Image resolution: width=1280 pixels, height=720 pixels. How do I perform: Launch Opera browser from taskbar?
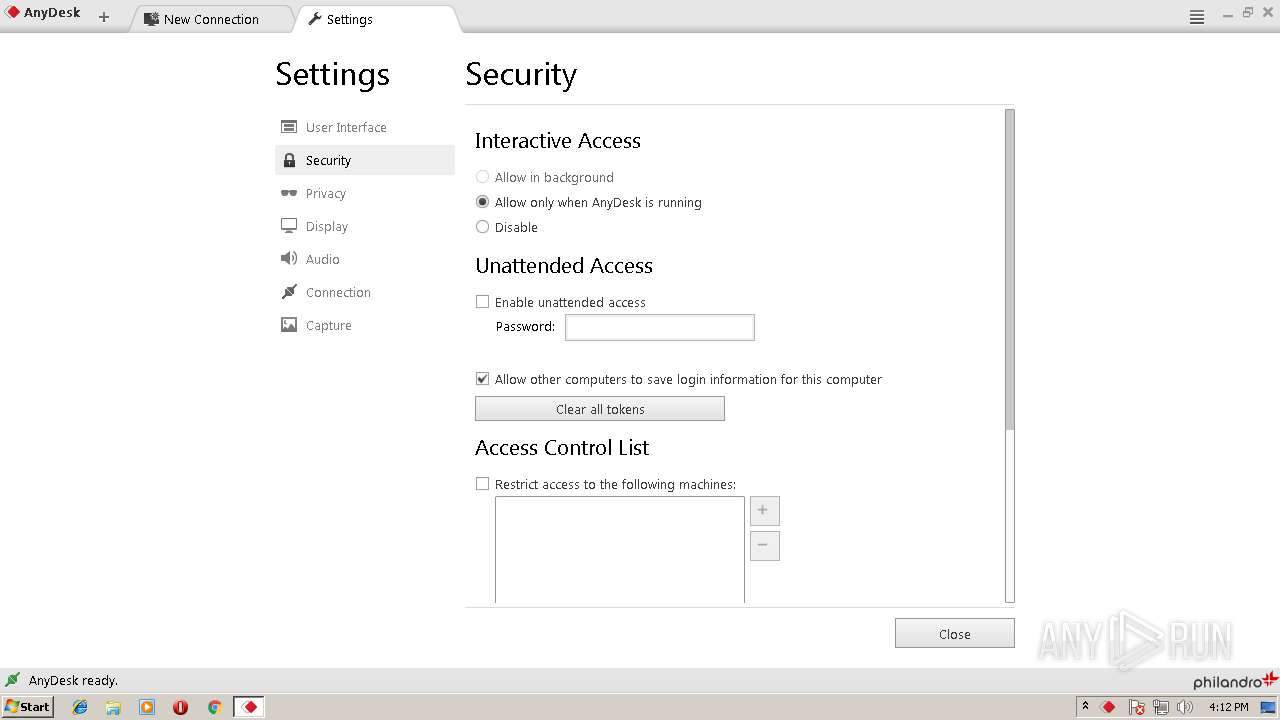(180, 707)
